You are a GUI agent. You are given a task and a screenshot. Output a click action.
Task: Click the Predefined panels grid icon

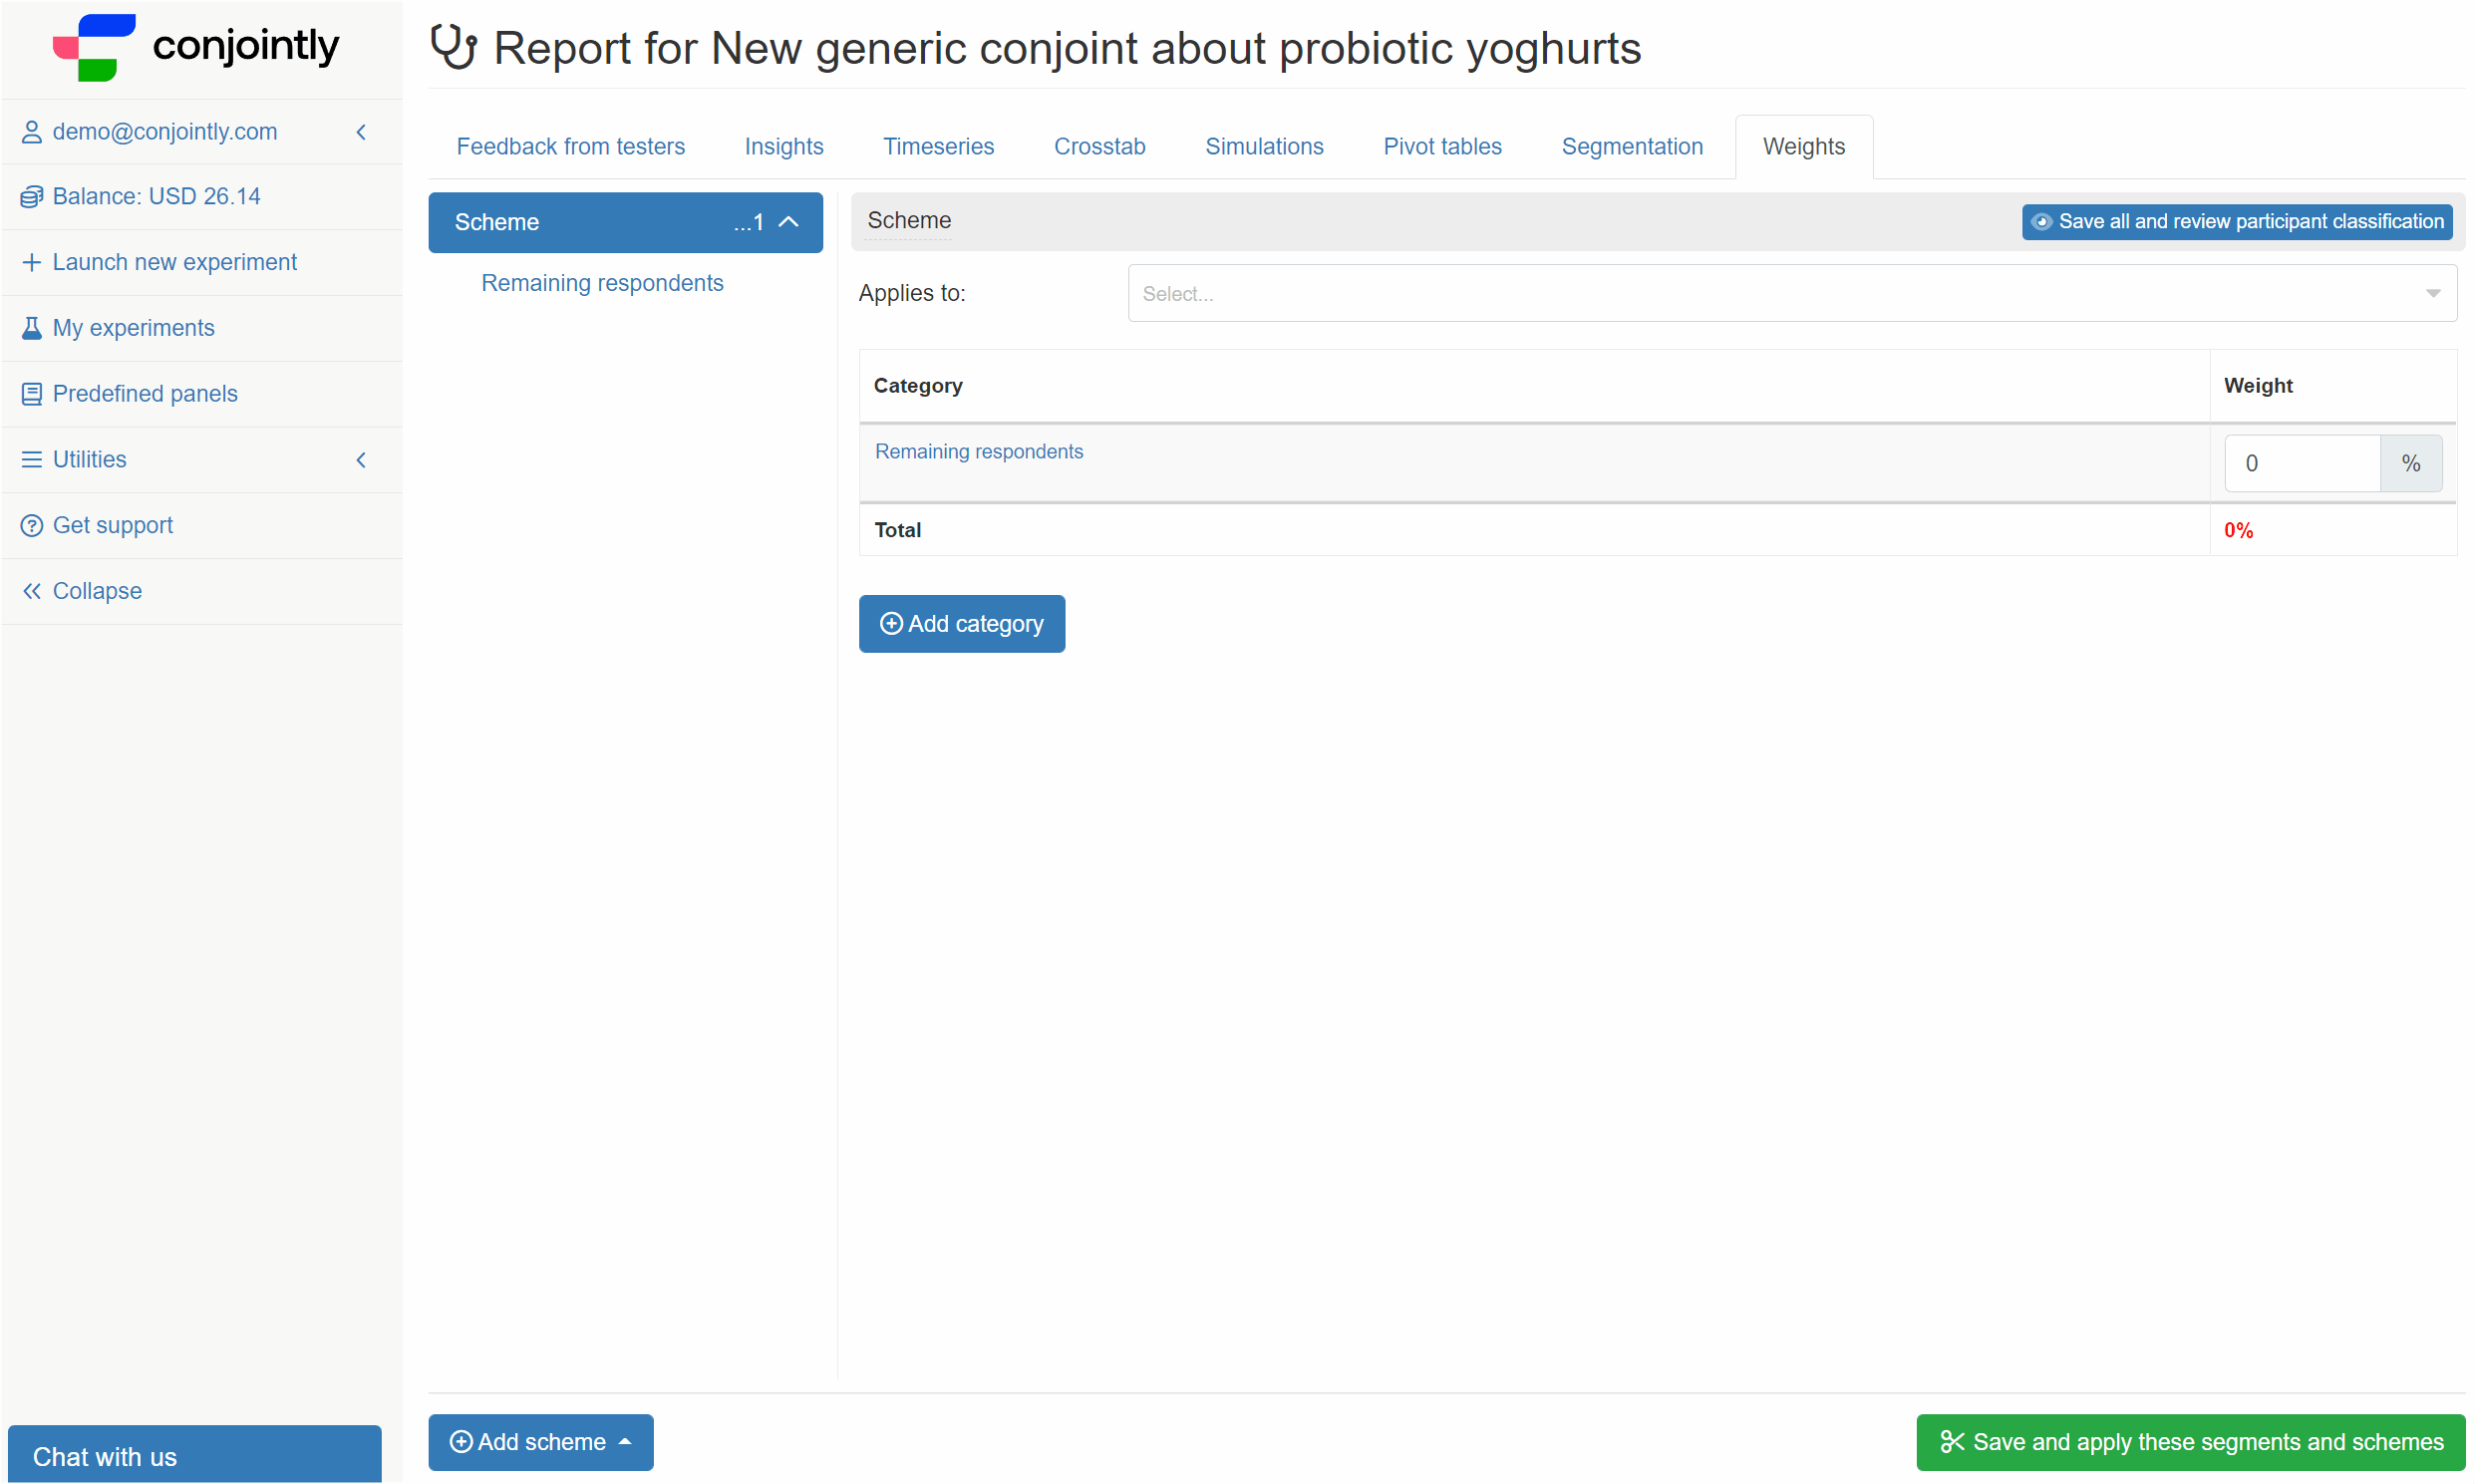tap(32, 393)
